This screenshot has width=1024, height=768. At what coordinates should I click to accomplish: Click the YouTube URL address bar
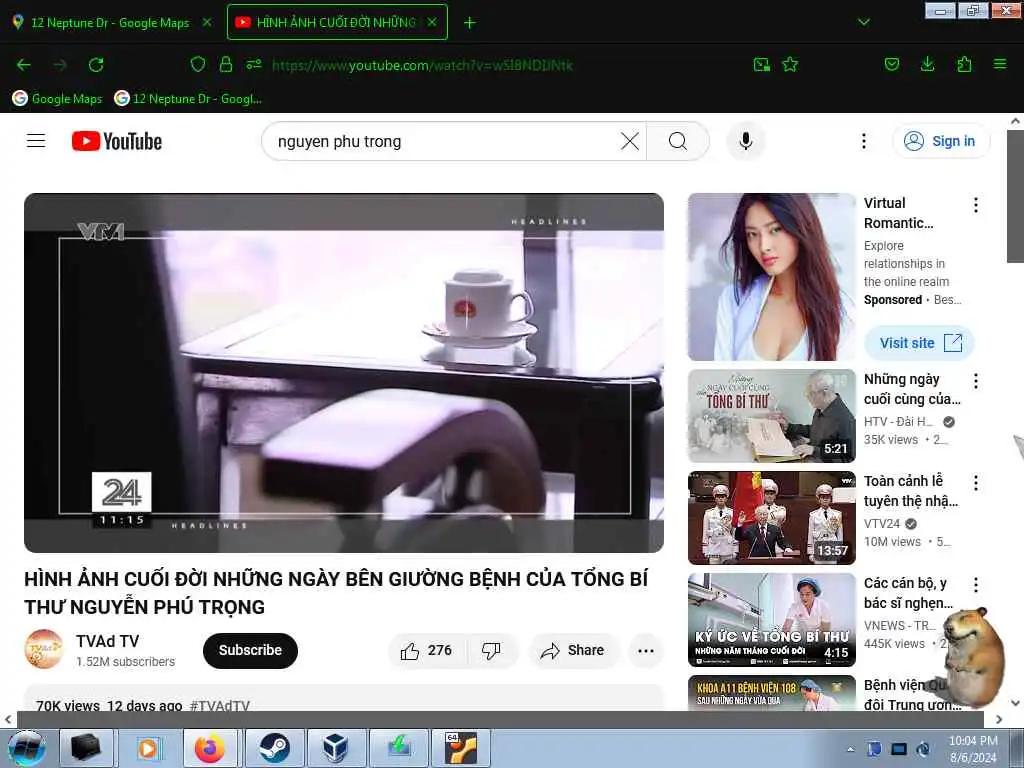point(422,65)
